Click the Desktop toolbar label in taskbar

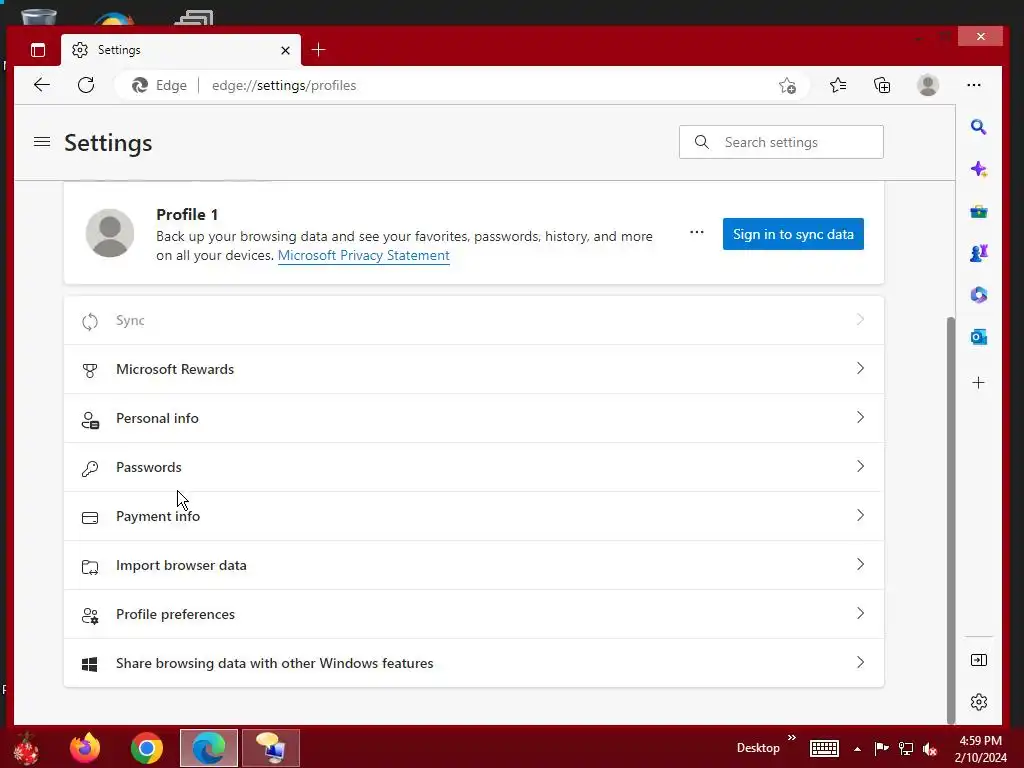coord(758,748)
